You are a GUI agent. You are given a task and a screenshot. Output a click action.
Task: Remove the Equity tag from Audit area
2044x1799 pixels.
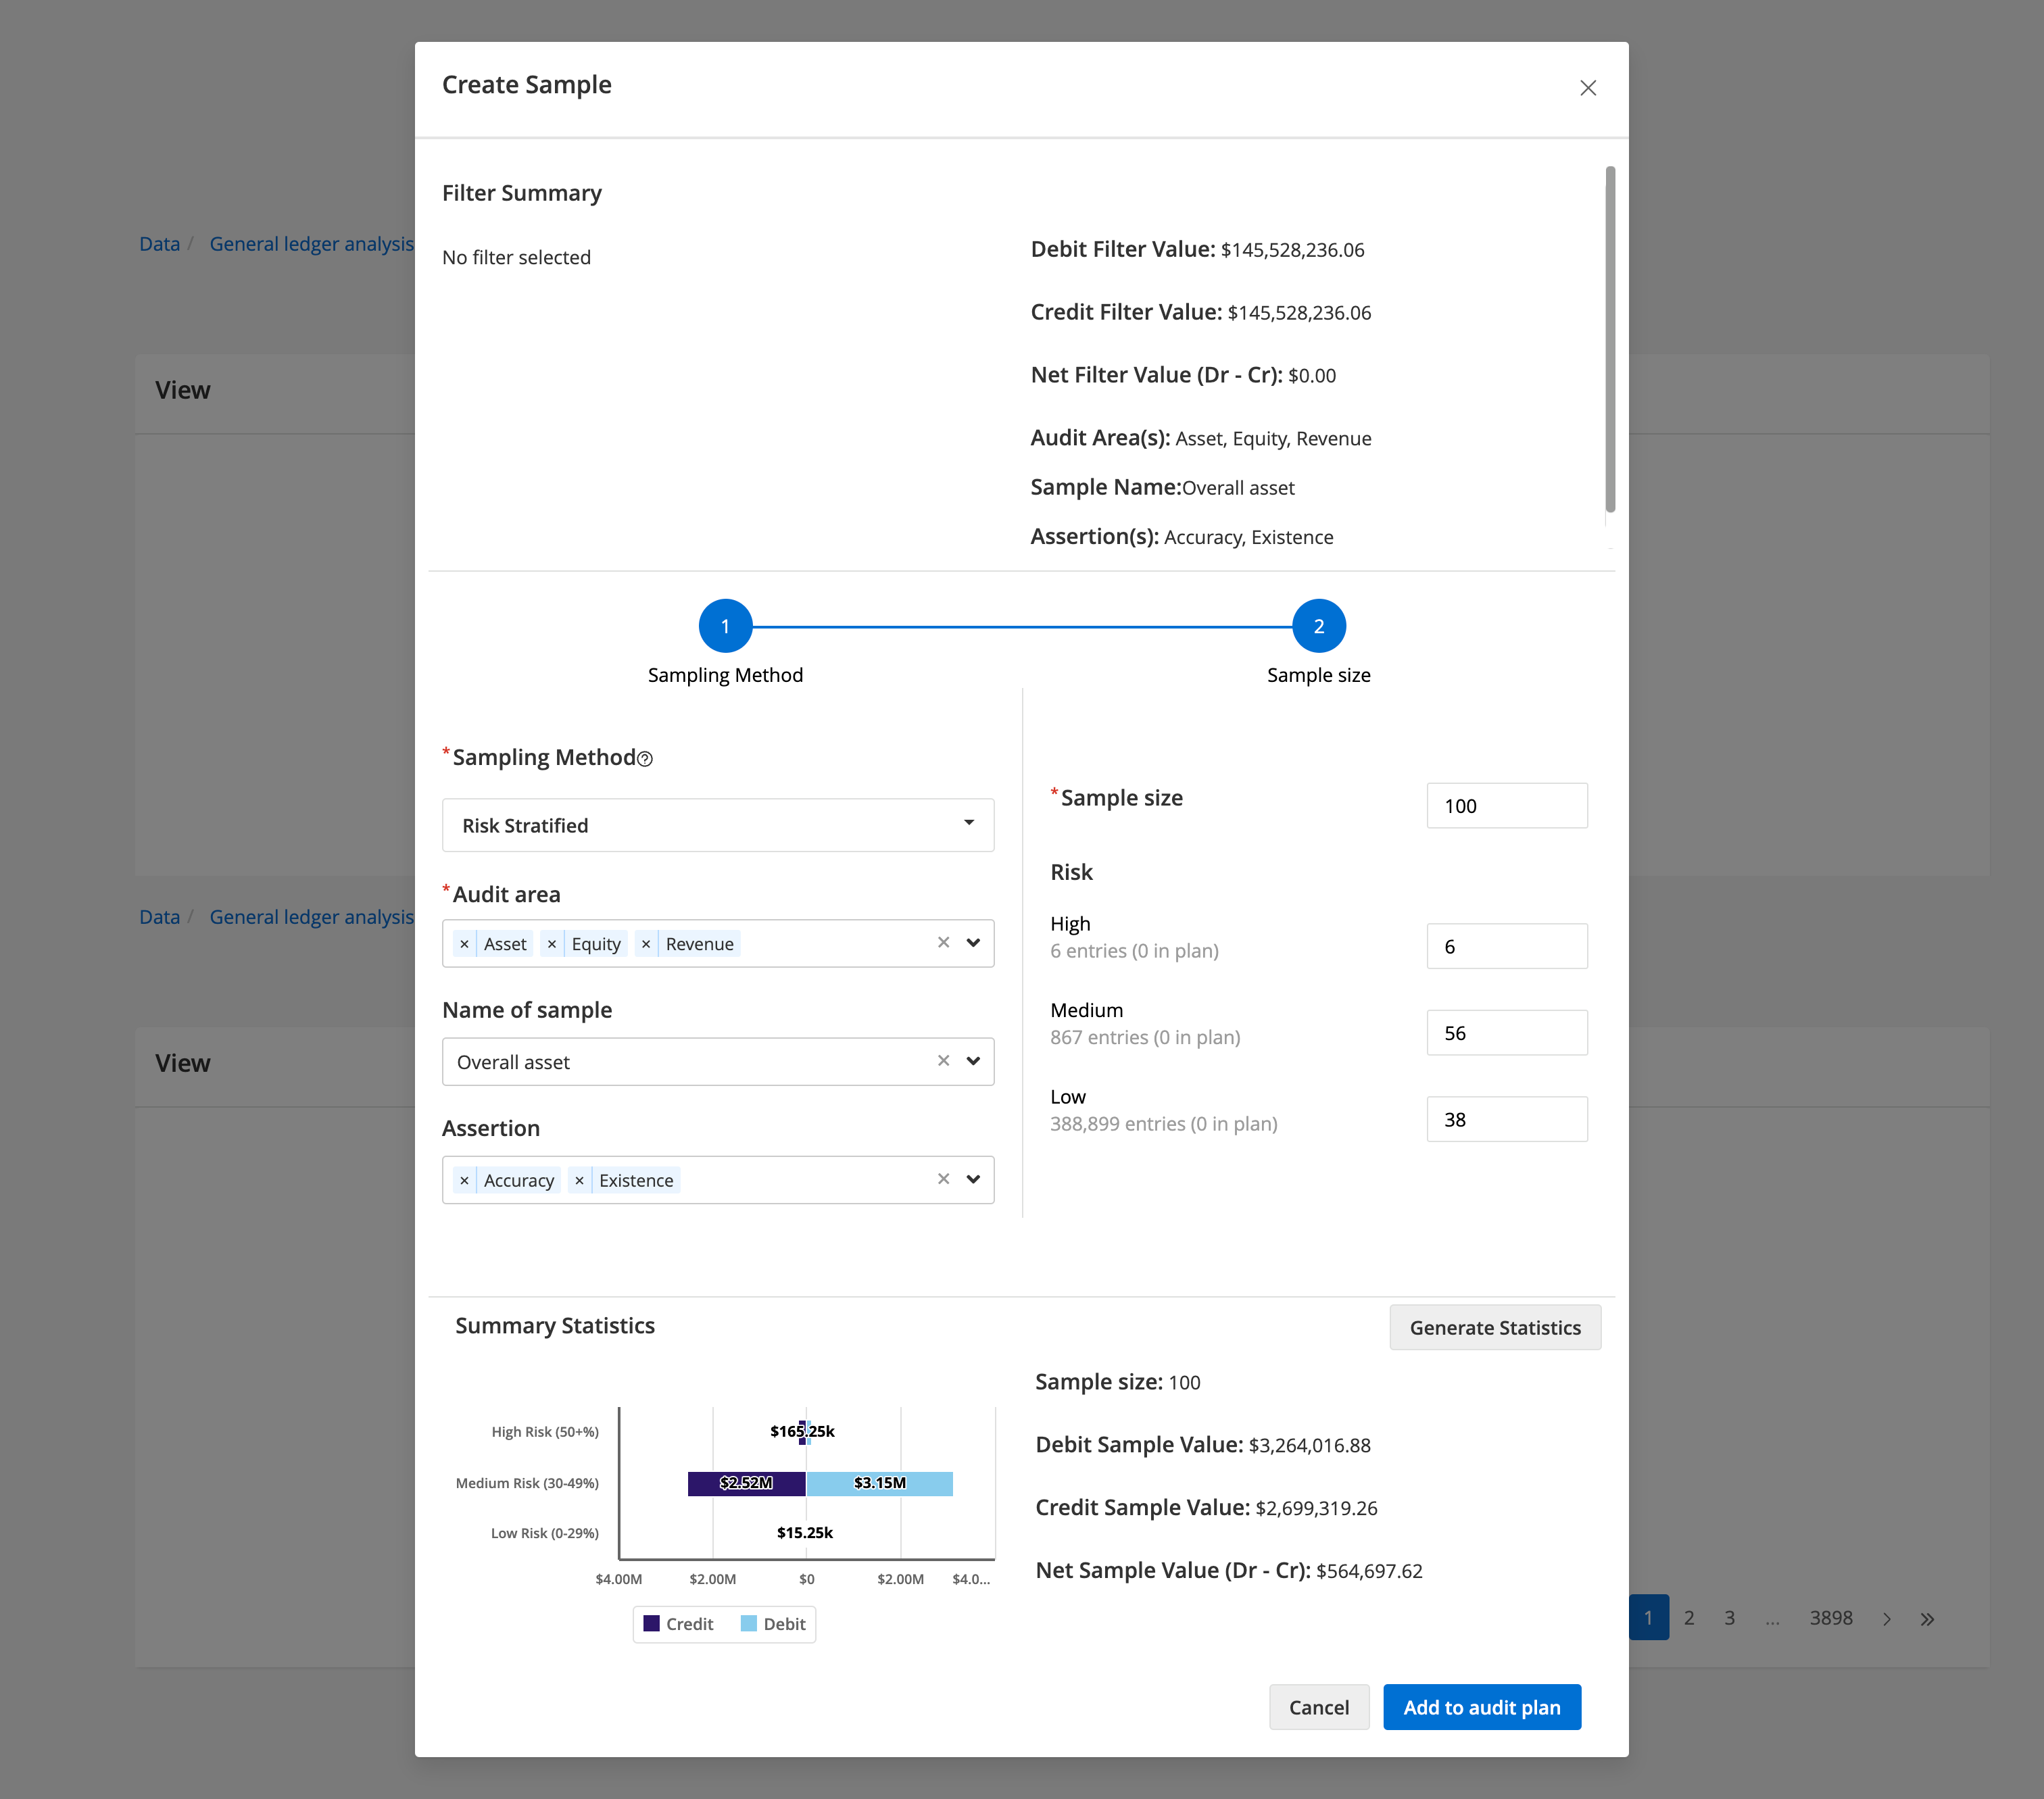(x=552, y=944)
